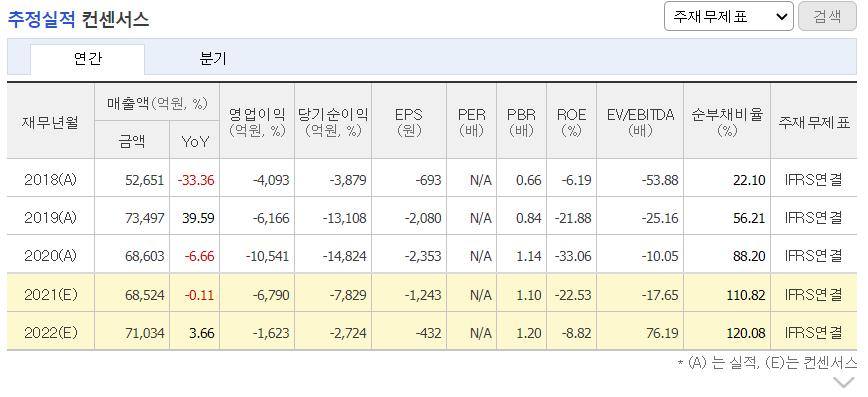Click the 추정실적 컨센서스 heading
This screenshot has height=397, width=868.
point(78,20)
